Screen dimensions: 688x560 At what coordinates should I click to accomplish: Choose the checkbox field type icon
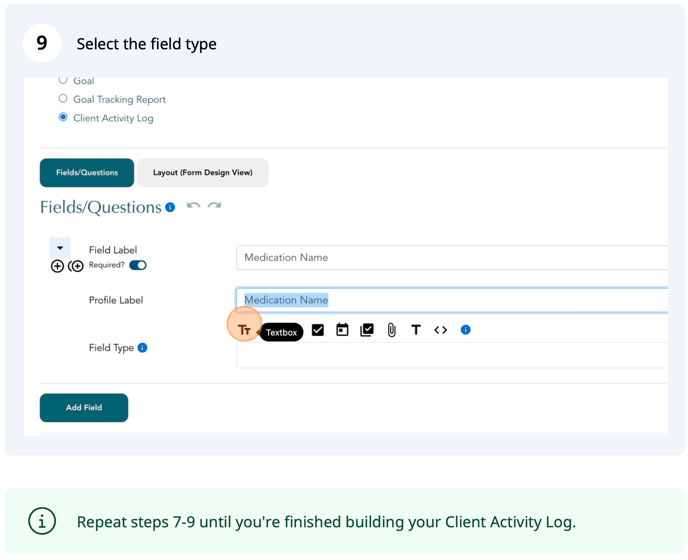coord(318,330)
